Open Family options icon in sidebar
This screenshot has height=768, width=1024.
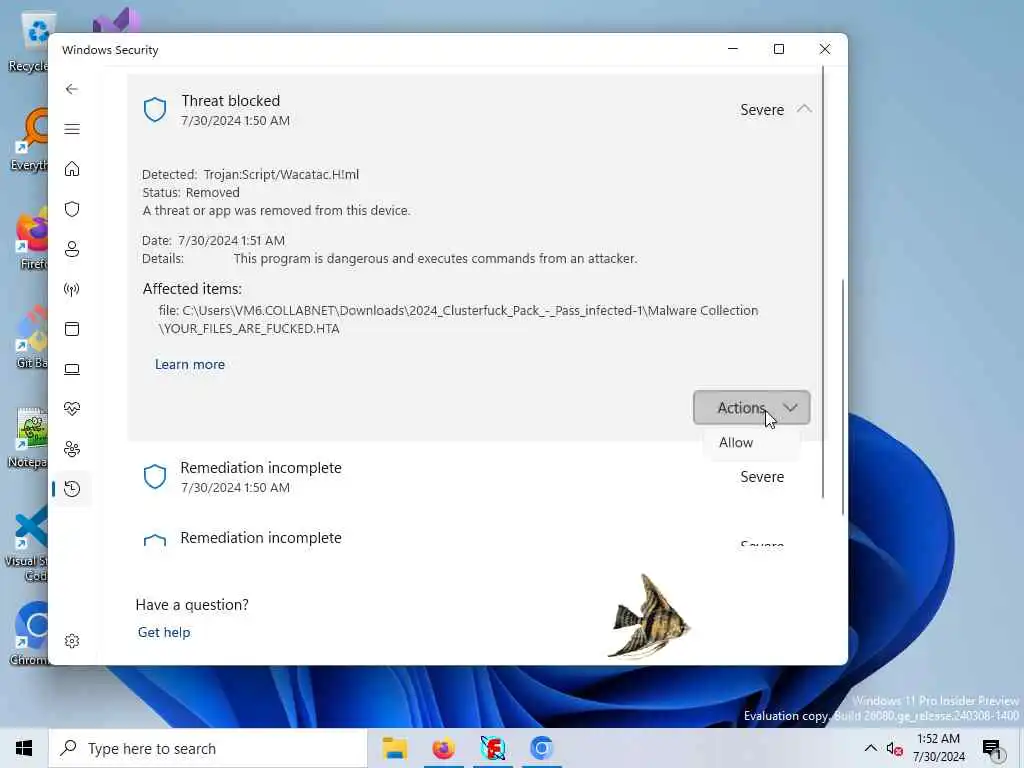(x=72, y=449)
